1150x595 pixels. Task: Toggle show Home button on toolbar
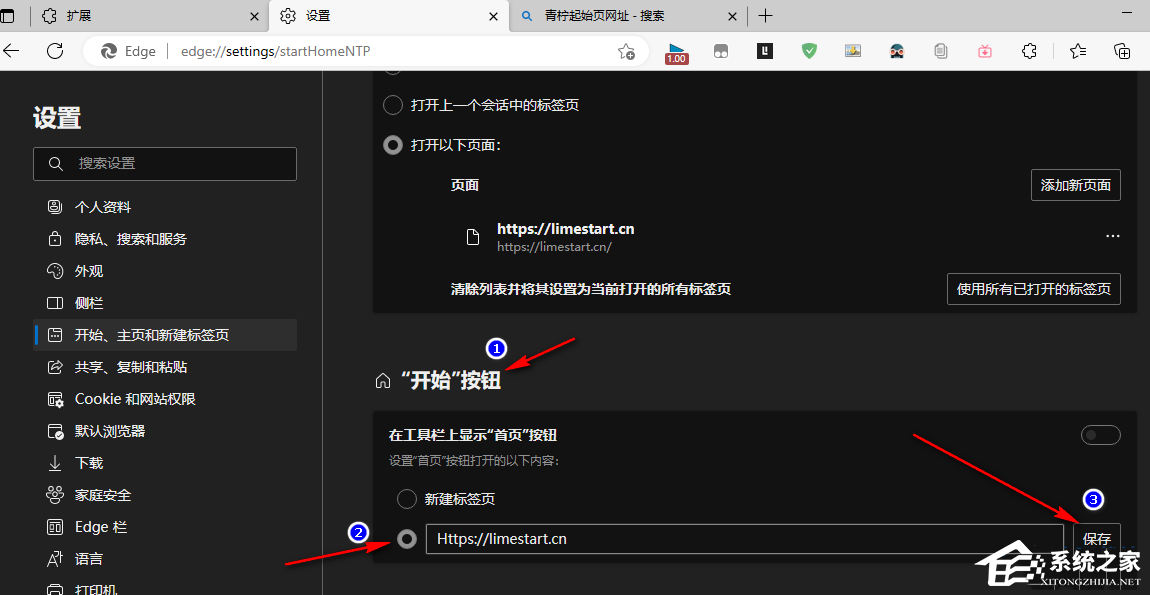coord(1101,435)
